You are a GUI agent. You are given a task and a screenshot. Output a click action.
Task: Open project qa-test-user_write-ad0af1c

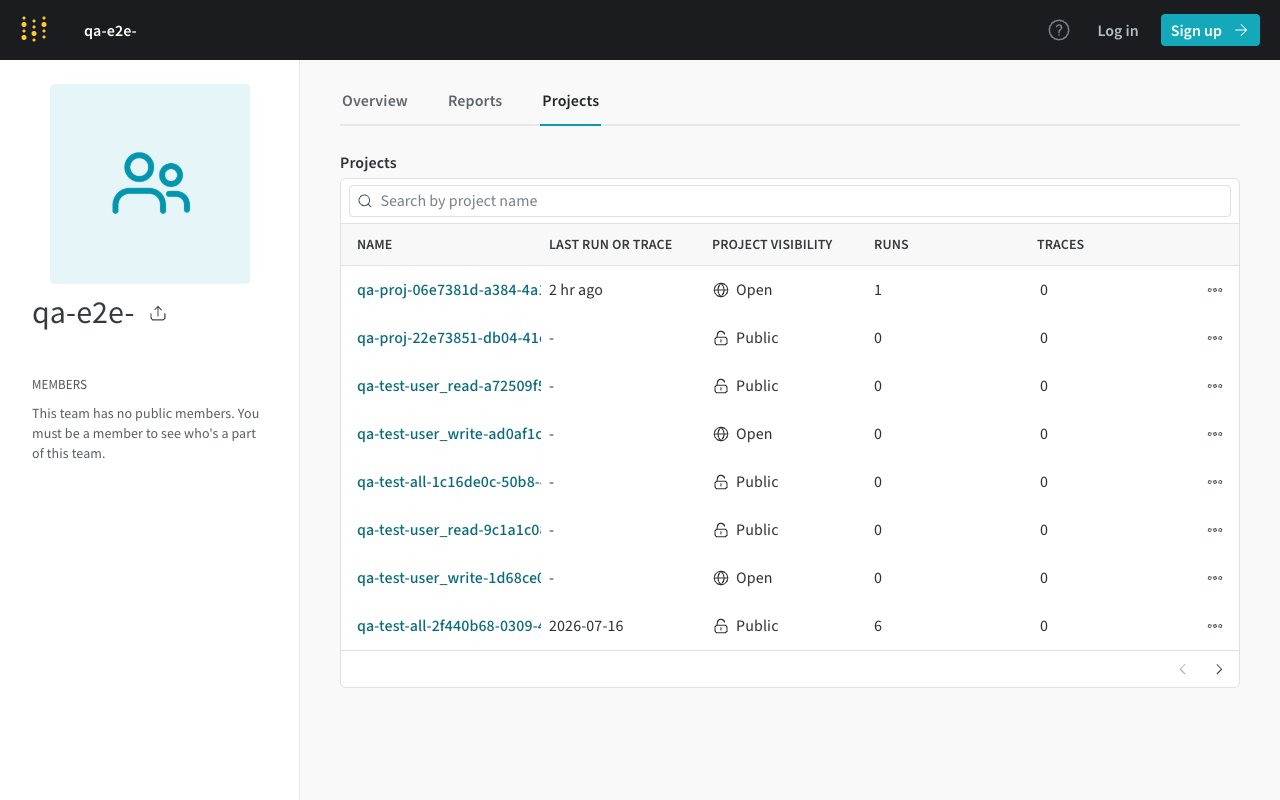click(449, 434)
